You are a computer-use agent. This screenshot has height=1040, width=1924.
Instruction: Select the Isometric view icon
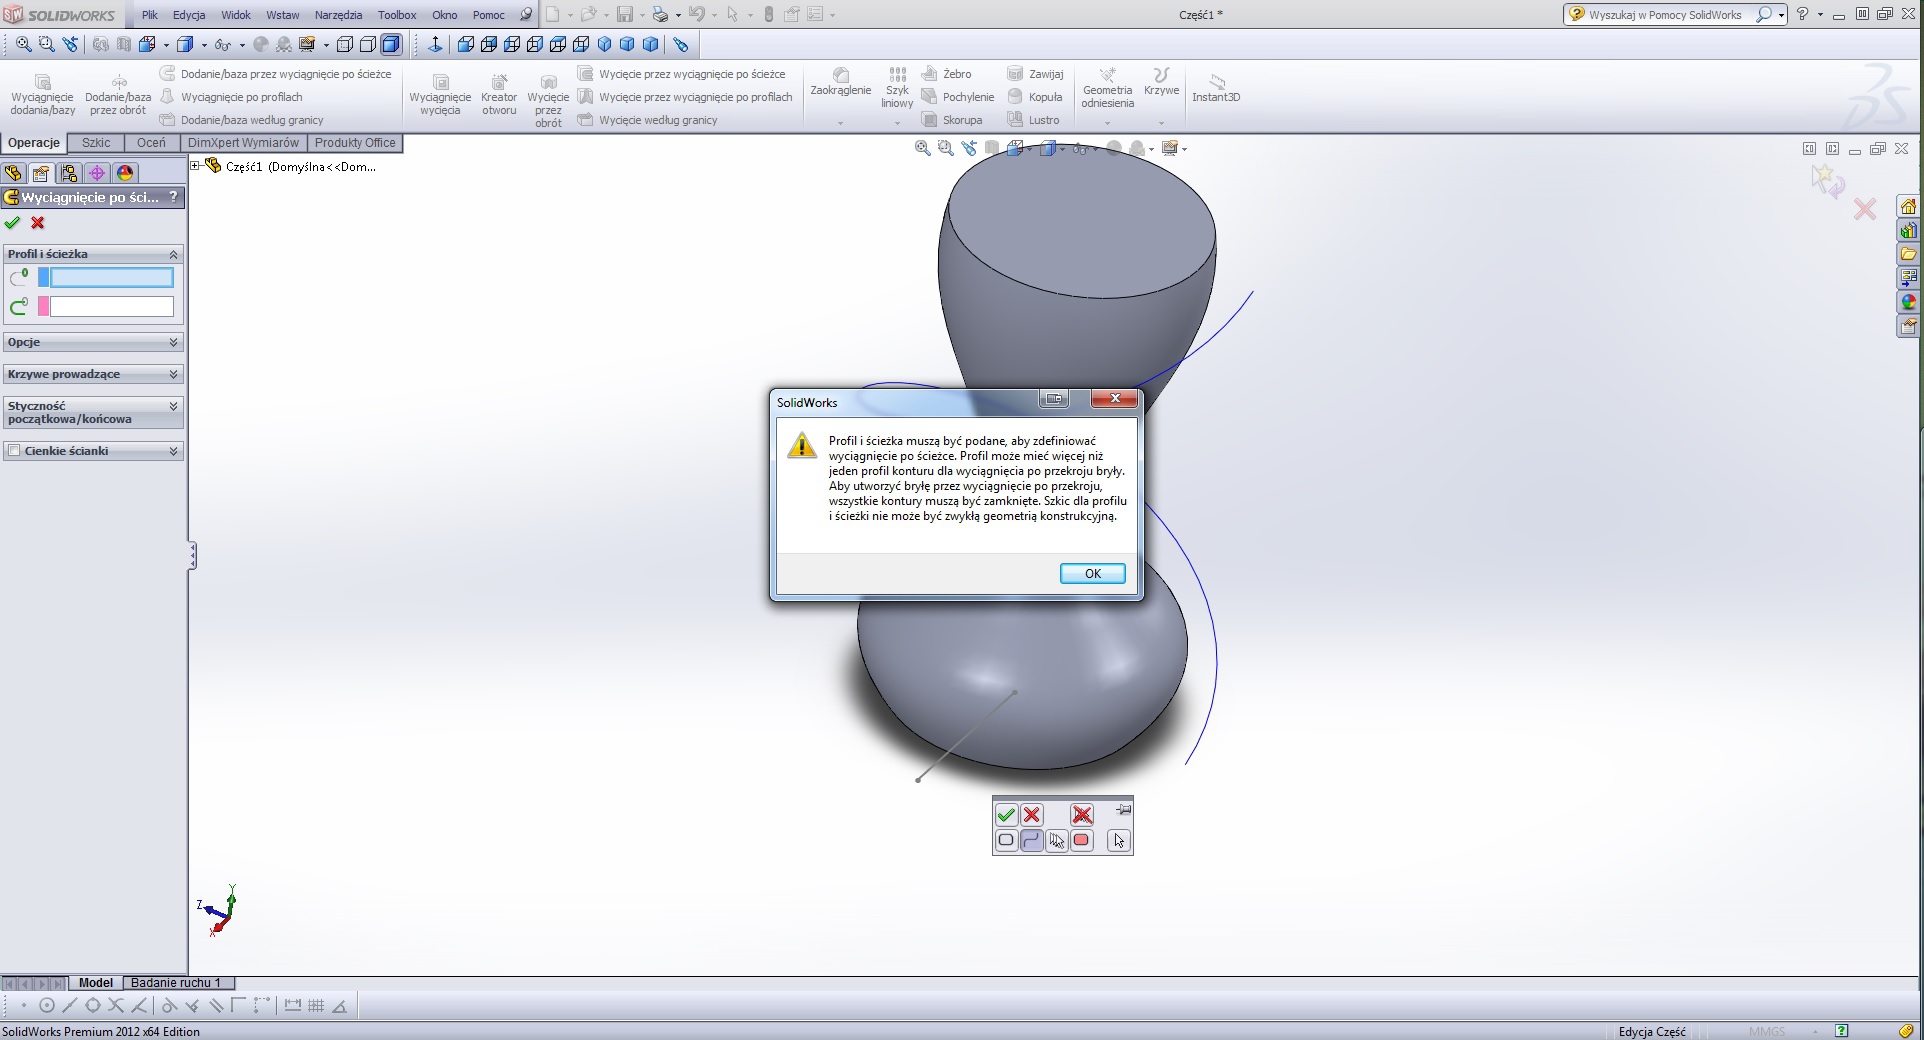pos(604,44)
